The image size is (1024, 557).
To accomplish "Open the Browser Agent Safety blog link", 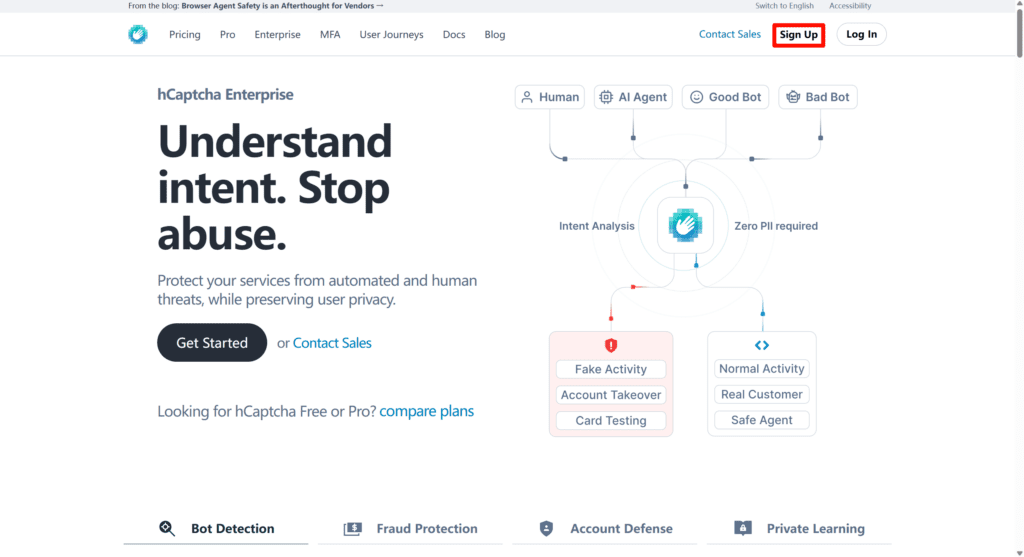I will 282,6.
